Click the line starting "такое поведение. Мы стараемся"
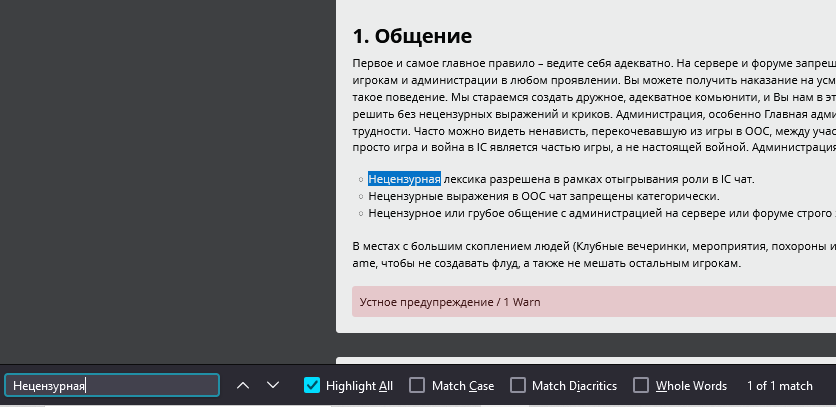 pyautogui.click(x=590, y=96)
